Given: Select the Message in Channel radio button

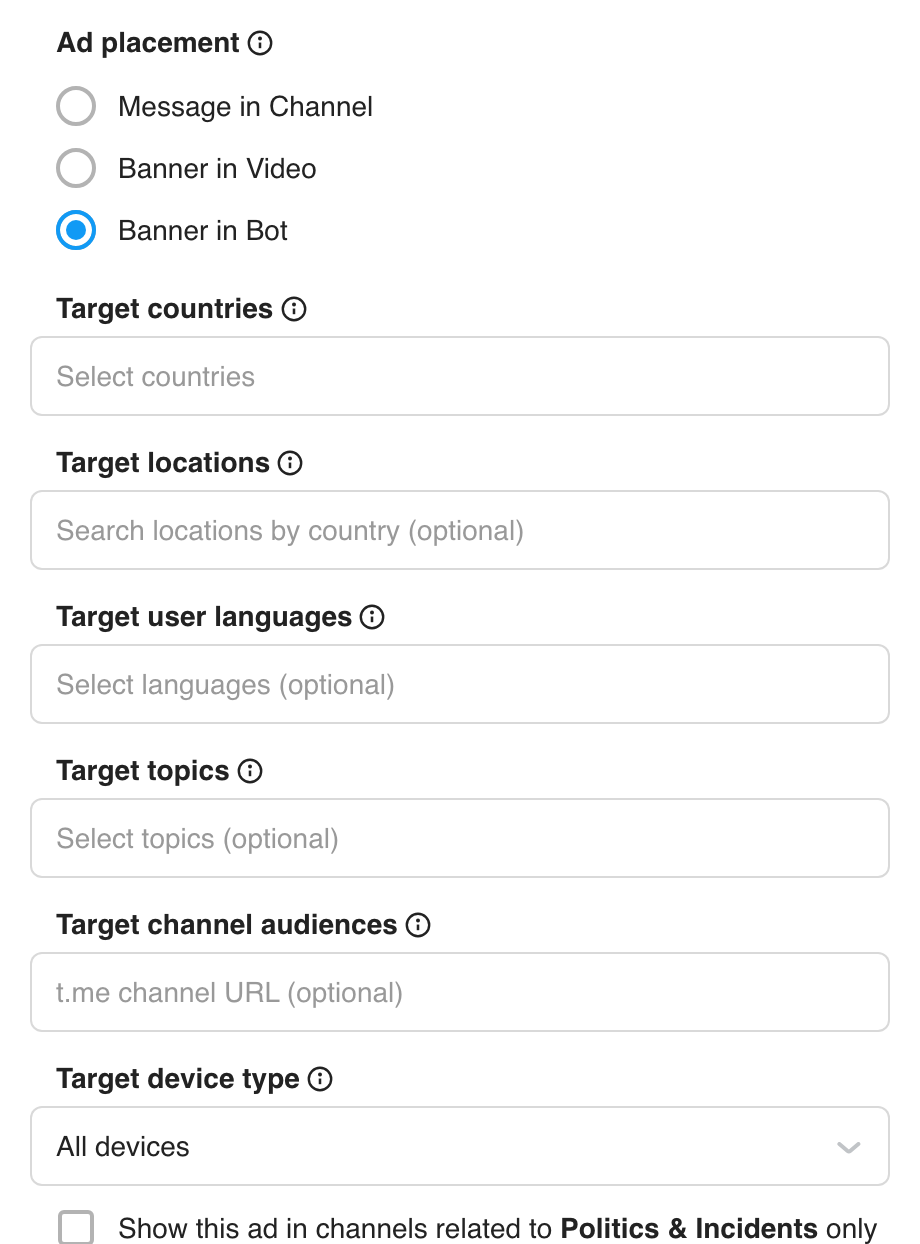Looking at the screenshot, I should [x=76, y=106].
